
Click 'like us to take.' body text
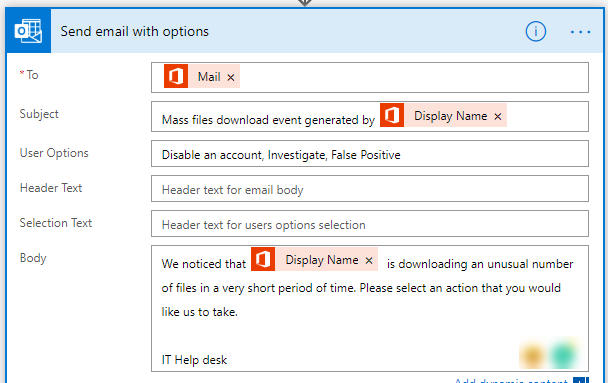pos(199,312)
